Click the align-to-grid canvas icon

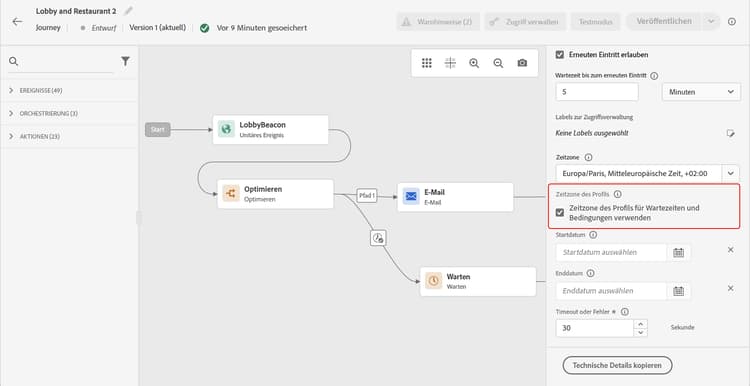tap(450, 63)
